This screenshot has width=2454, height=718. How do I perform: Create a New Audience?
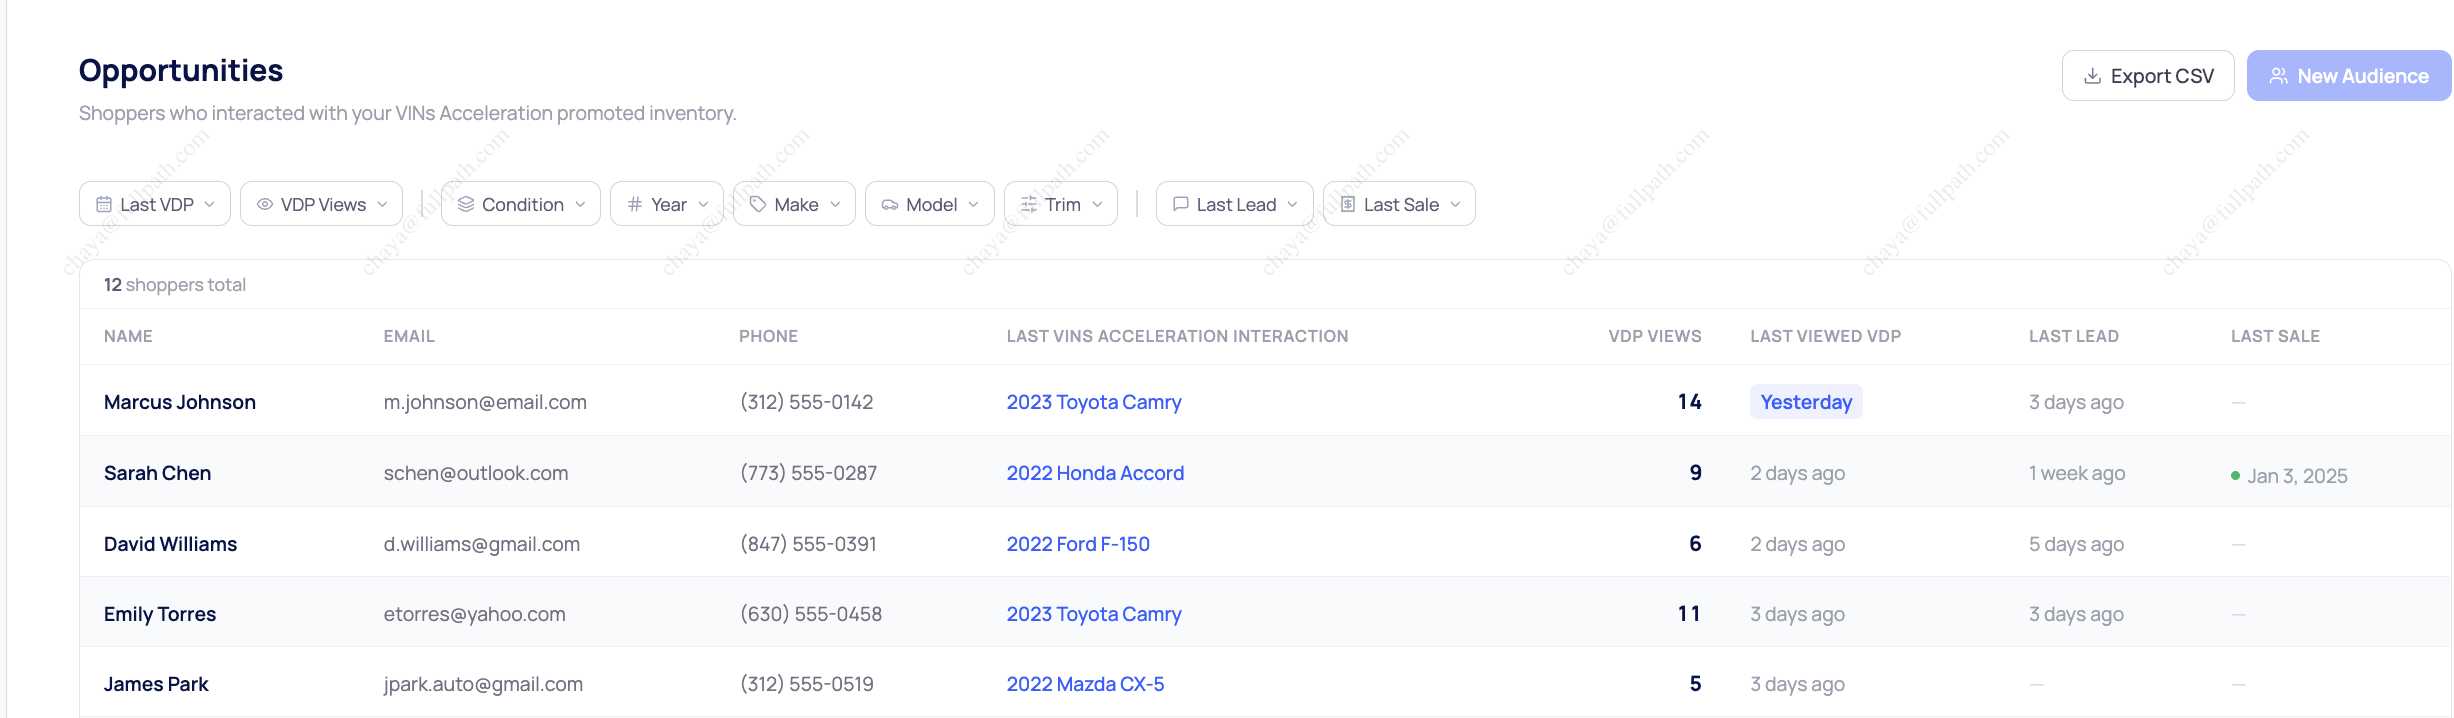[2348, 76]
